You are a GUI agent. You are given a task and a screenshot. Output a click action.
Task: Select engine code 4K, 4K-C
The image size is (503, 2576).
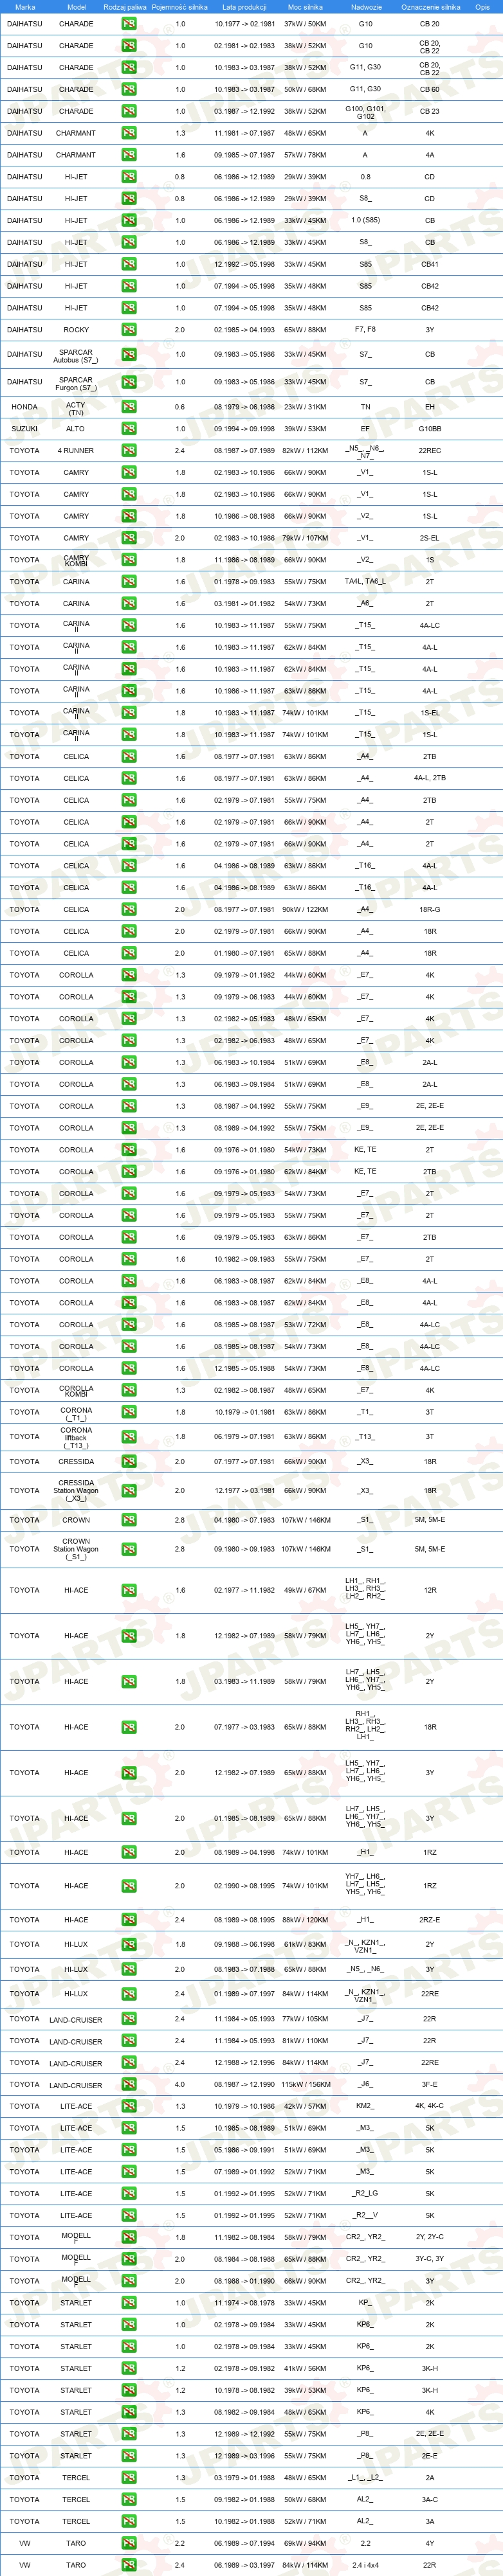click(x=430, y=2107)
